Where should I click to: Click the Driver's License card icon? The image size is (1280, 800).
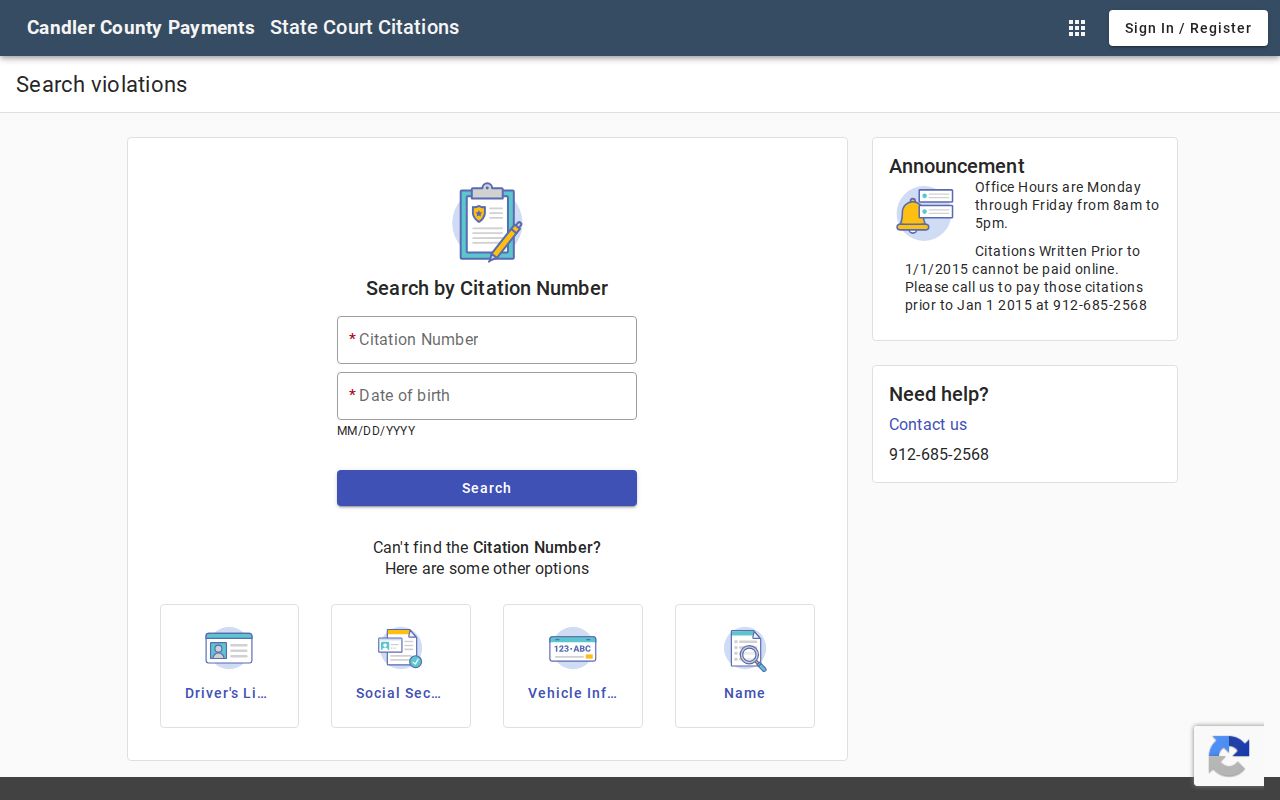tap(229, 648)
